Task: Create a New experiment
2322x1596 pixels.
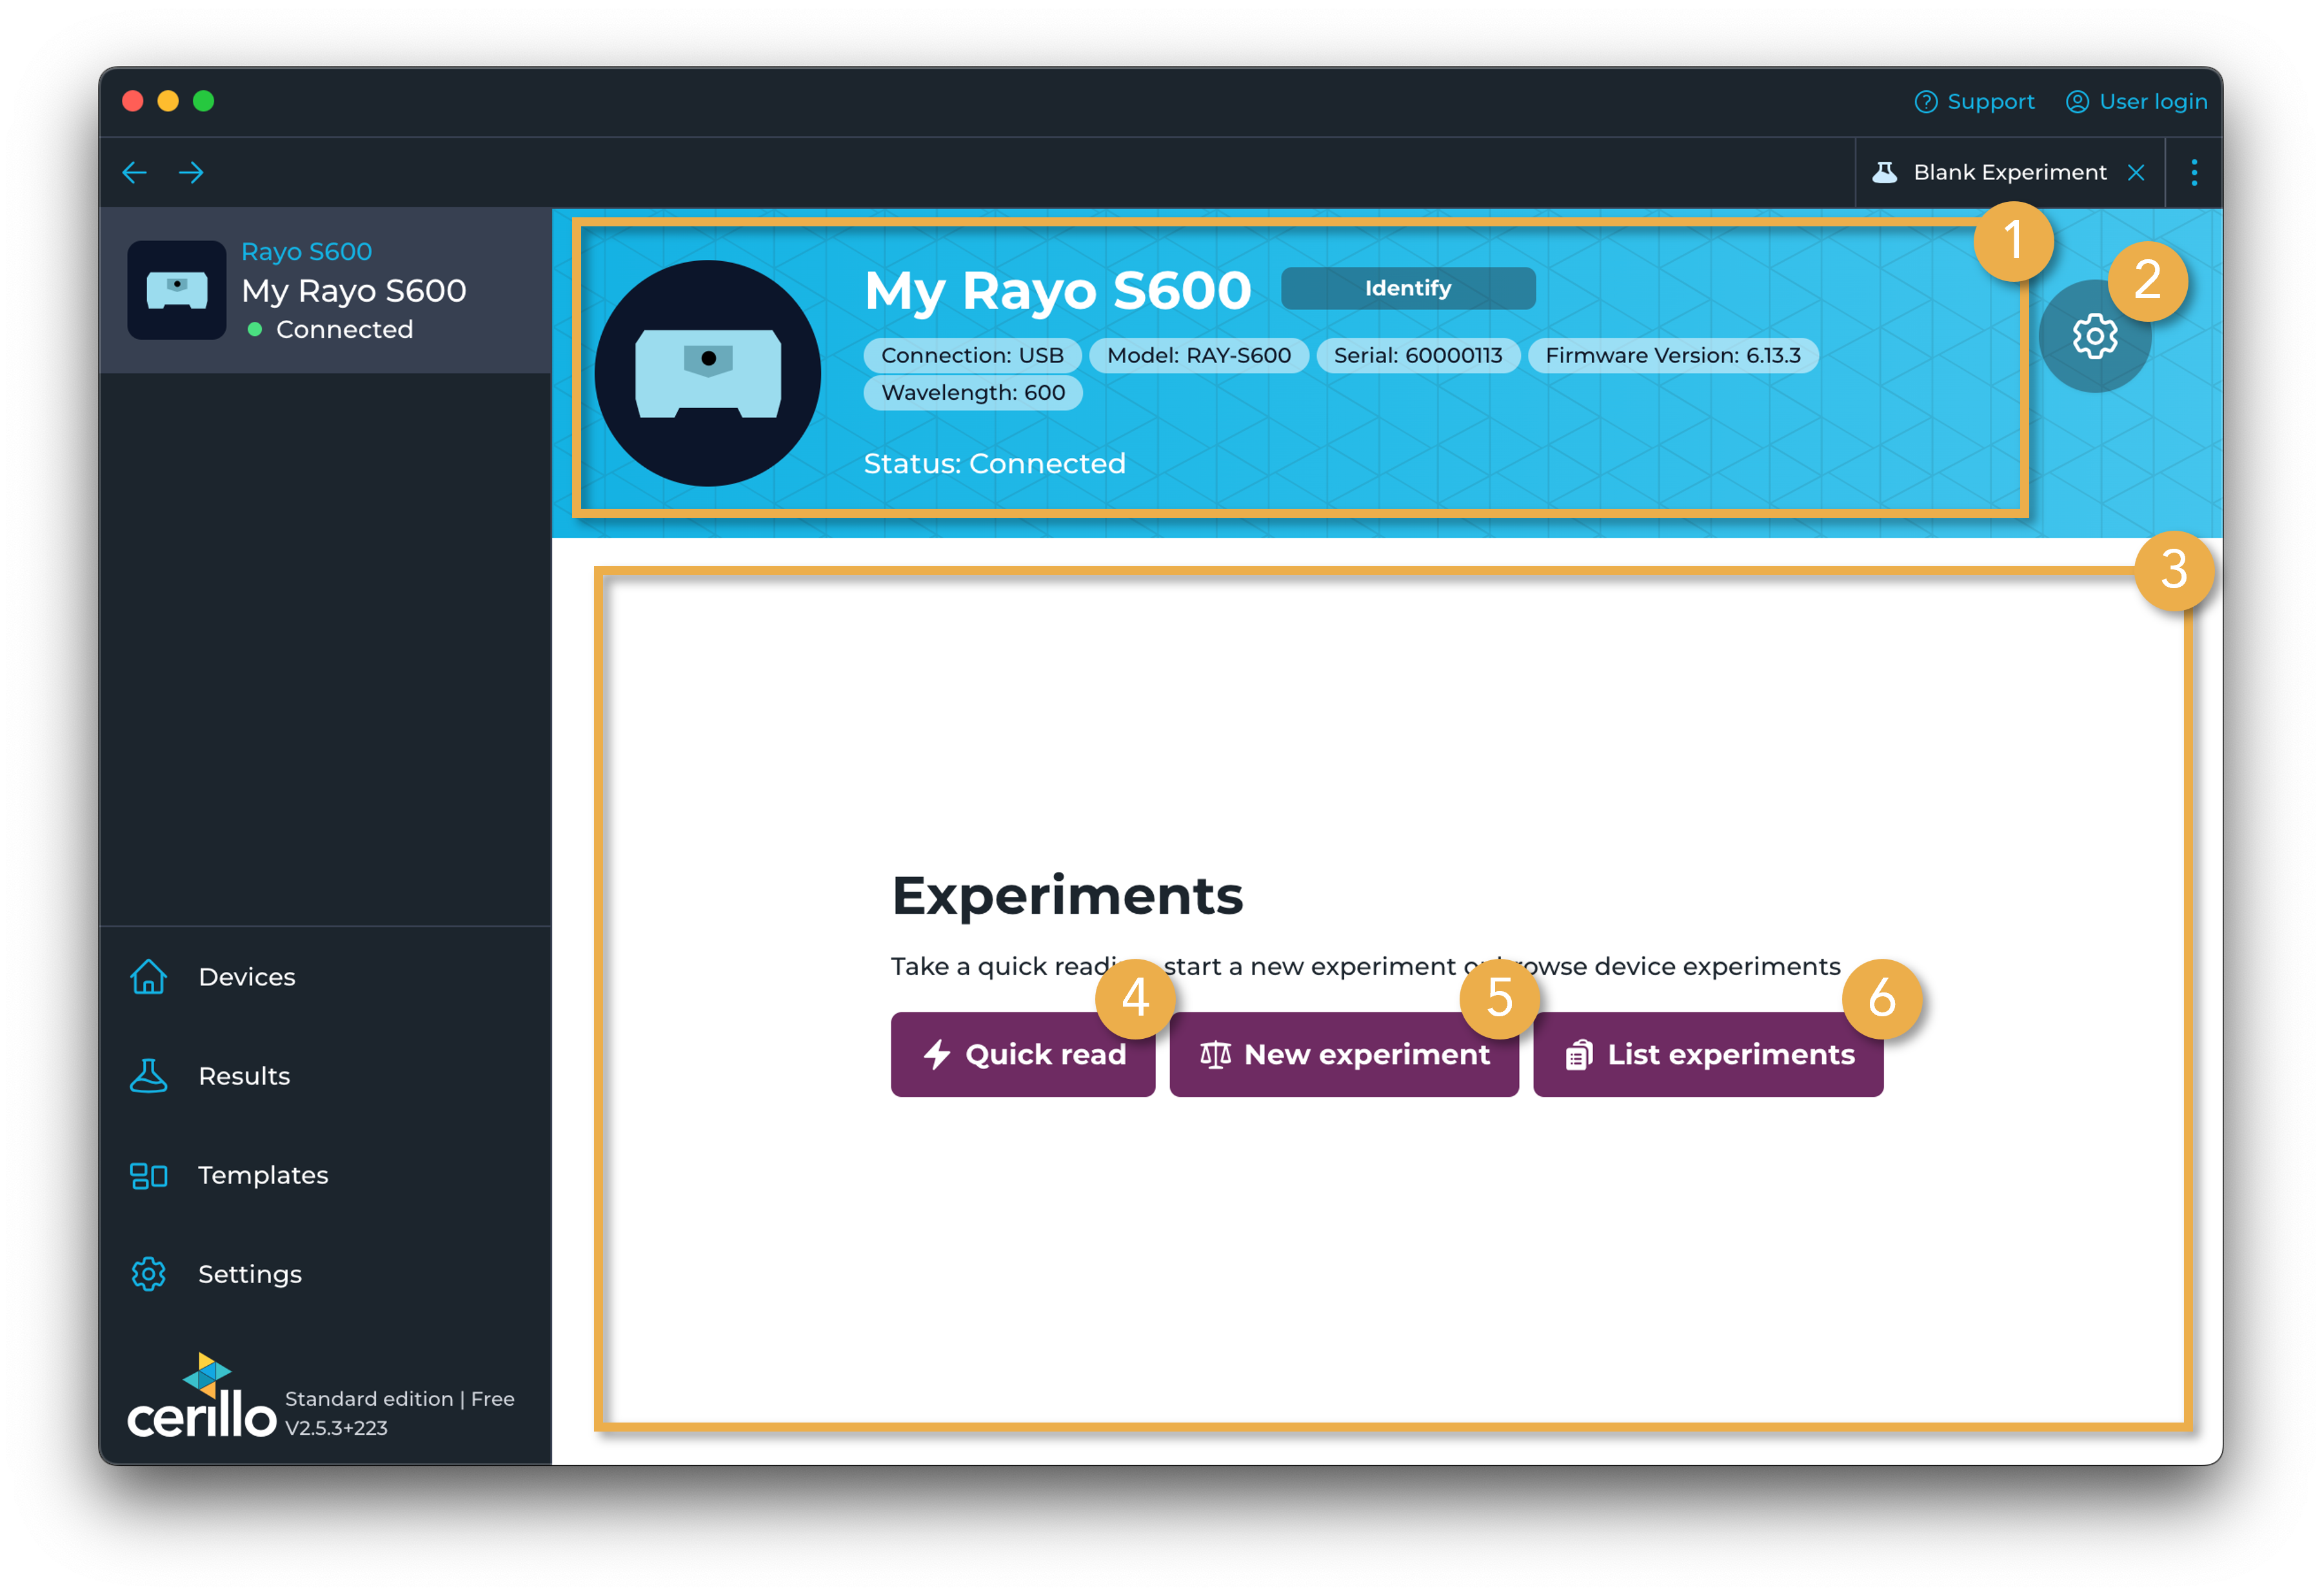Action: (x=1343, y=1055)
